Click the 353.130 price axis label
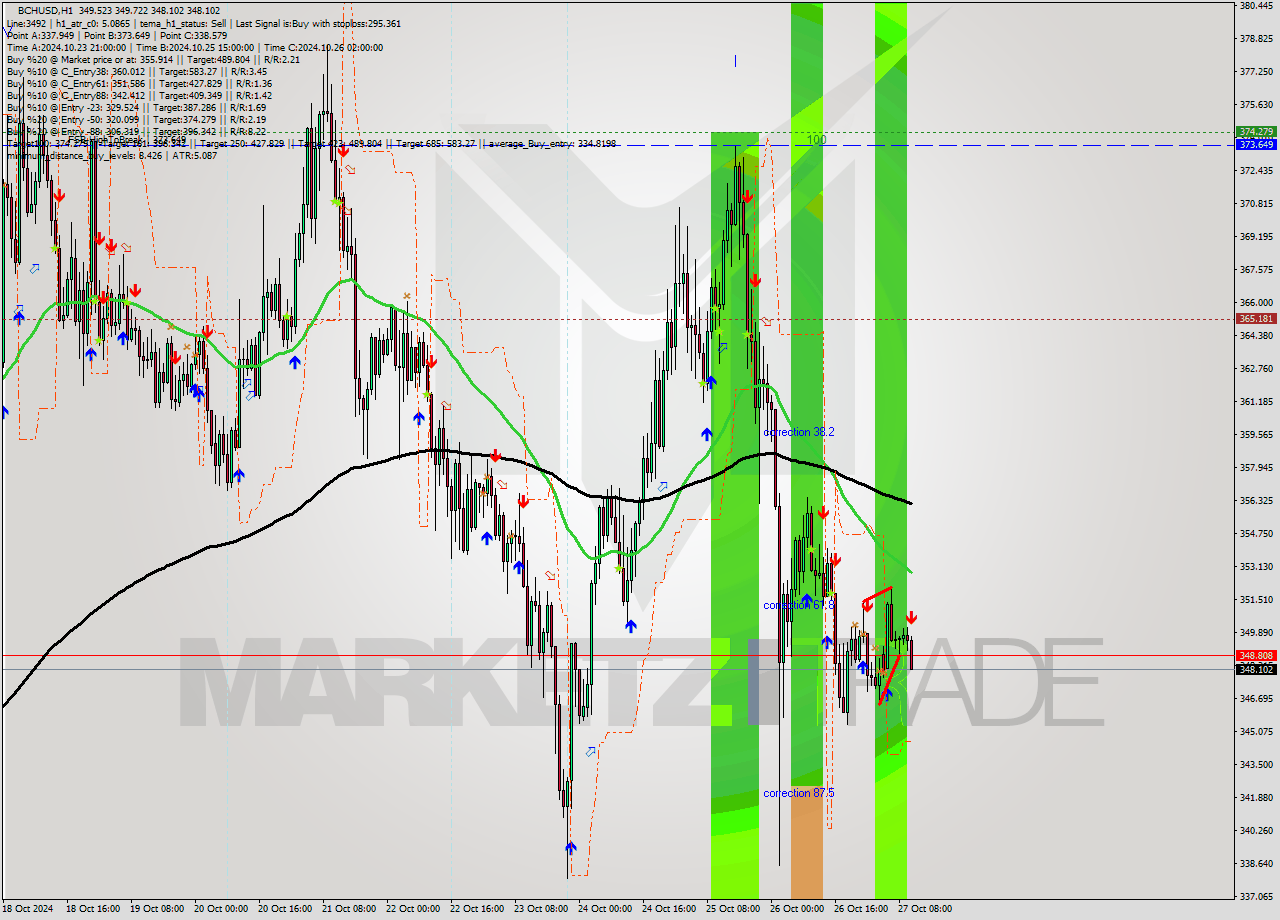Screen dimensions: 1280x920 [1256, 567]
